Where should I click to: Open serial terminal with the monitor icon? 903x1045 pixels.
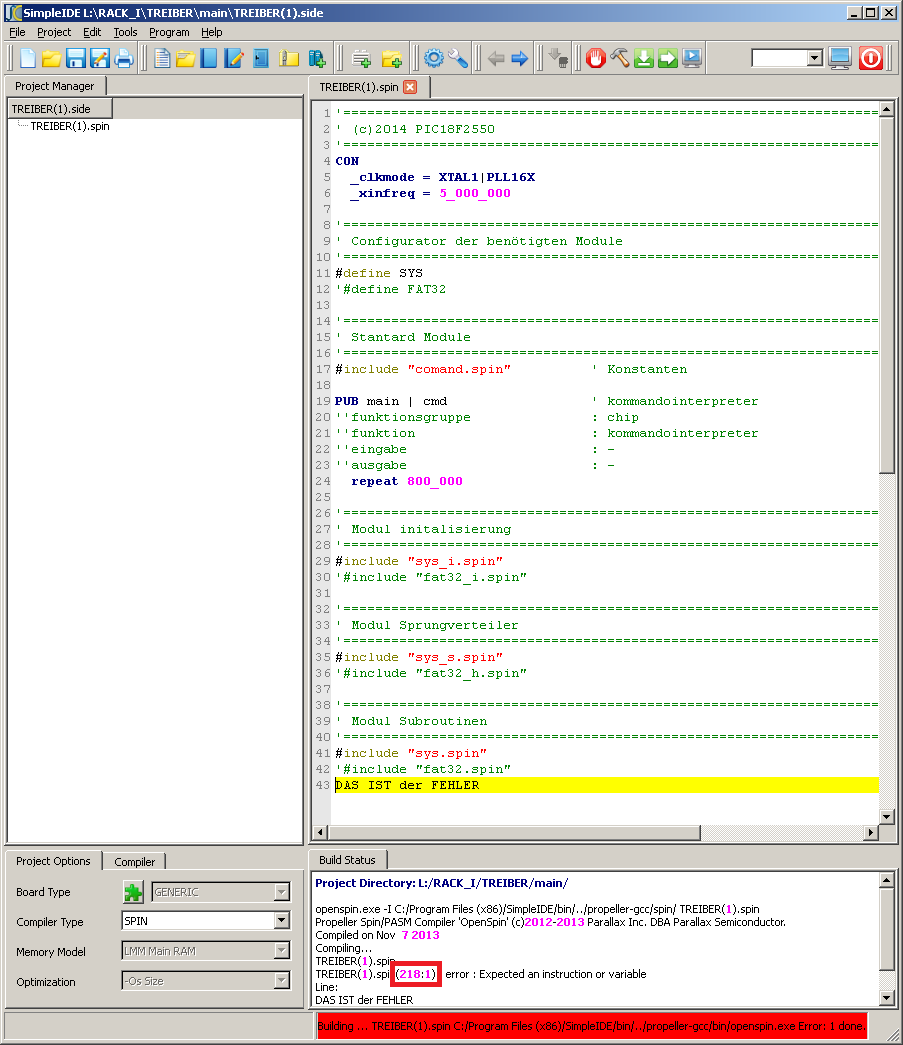click(840, 58)
